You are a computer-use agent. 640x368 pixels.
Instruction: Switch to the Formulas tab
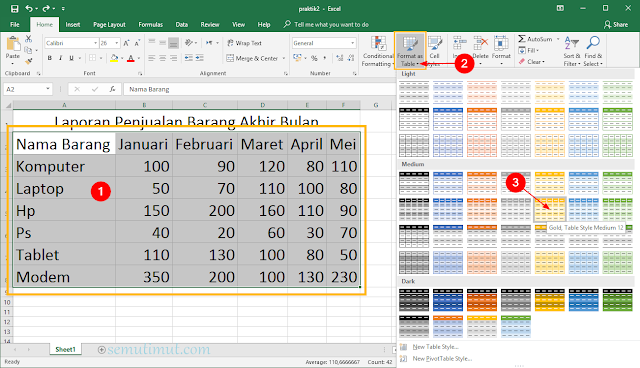click(x=150, y=24)
